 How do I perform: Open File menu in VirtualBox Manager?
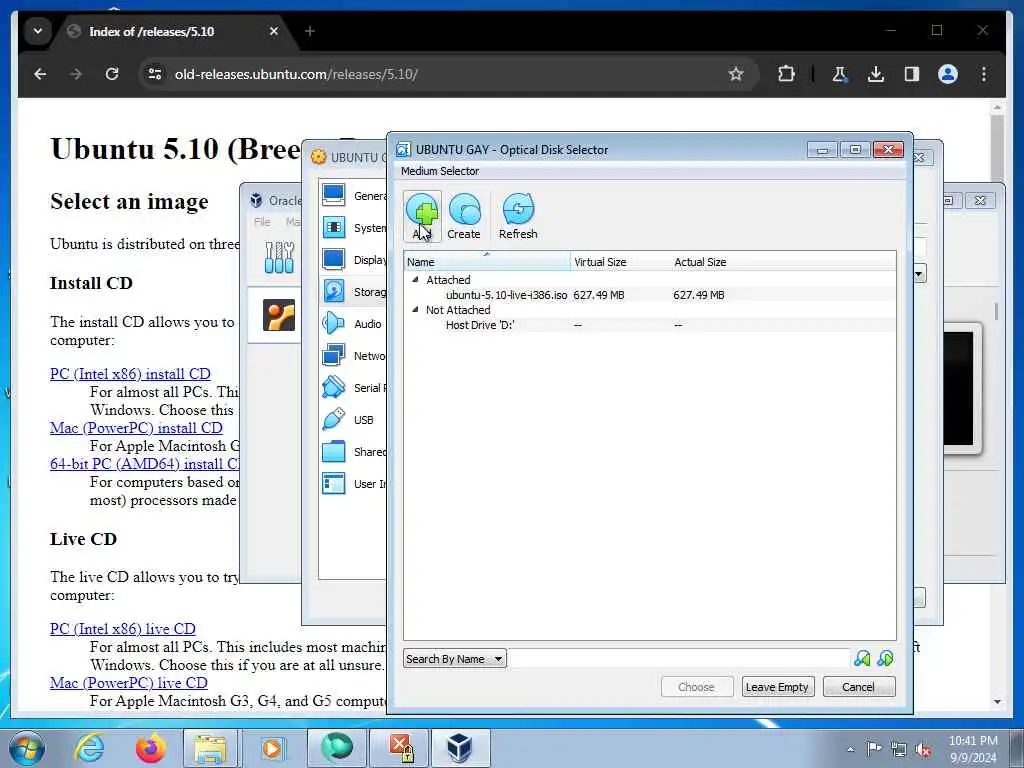coord(262,222)
